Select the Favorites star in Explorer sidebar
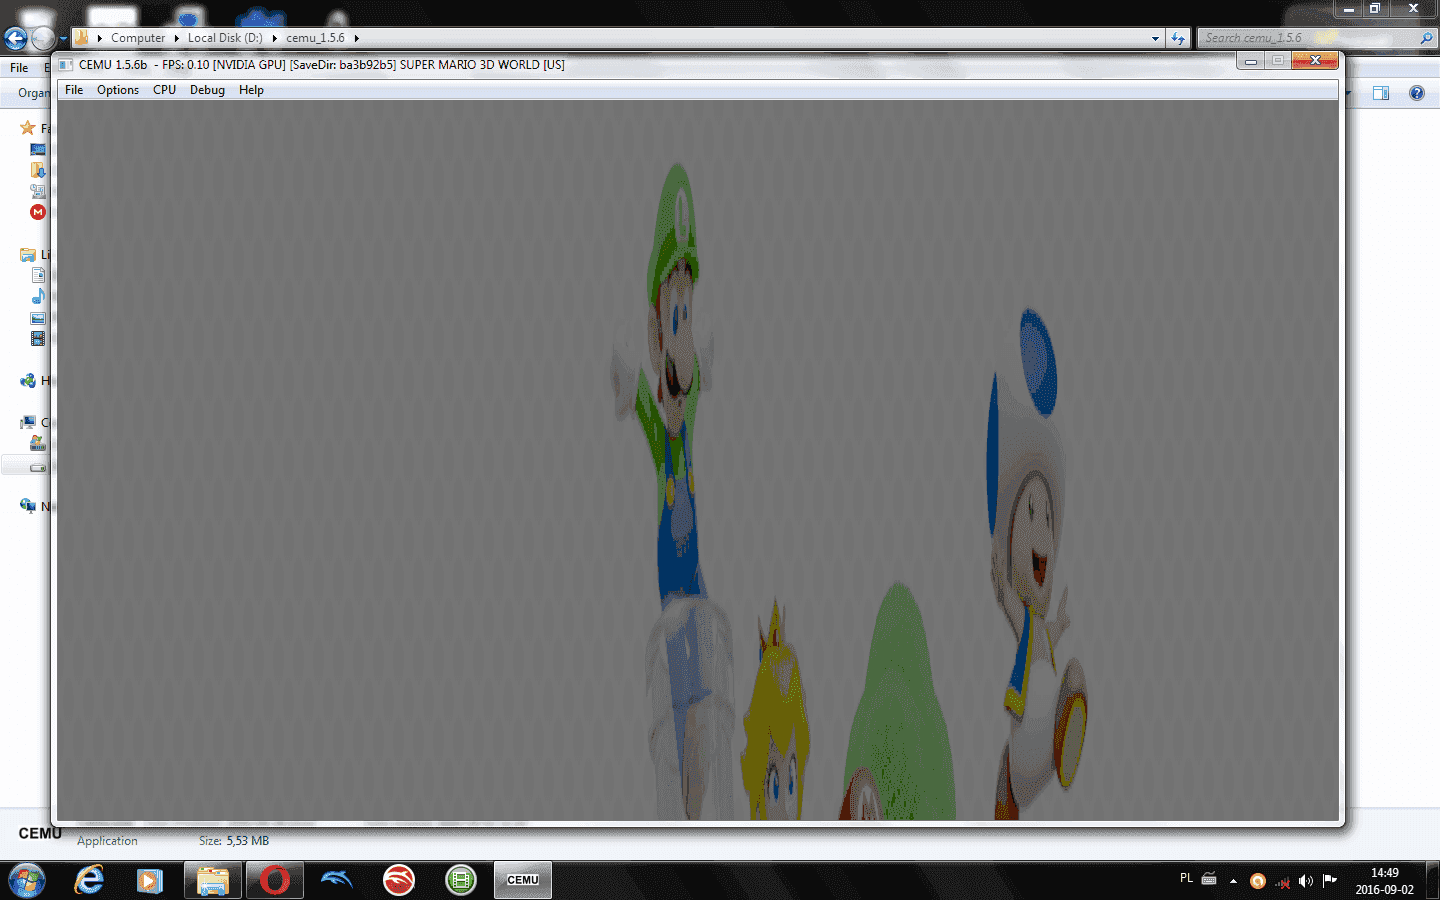This screenshot has width=1440, height=900. [x=28, y=128]
